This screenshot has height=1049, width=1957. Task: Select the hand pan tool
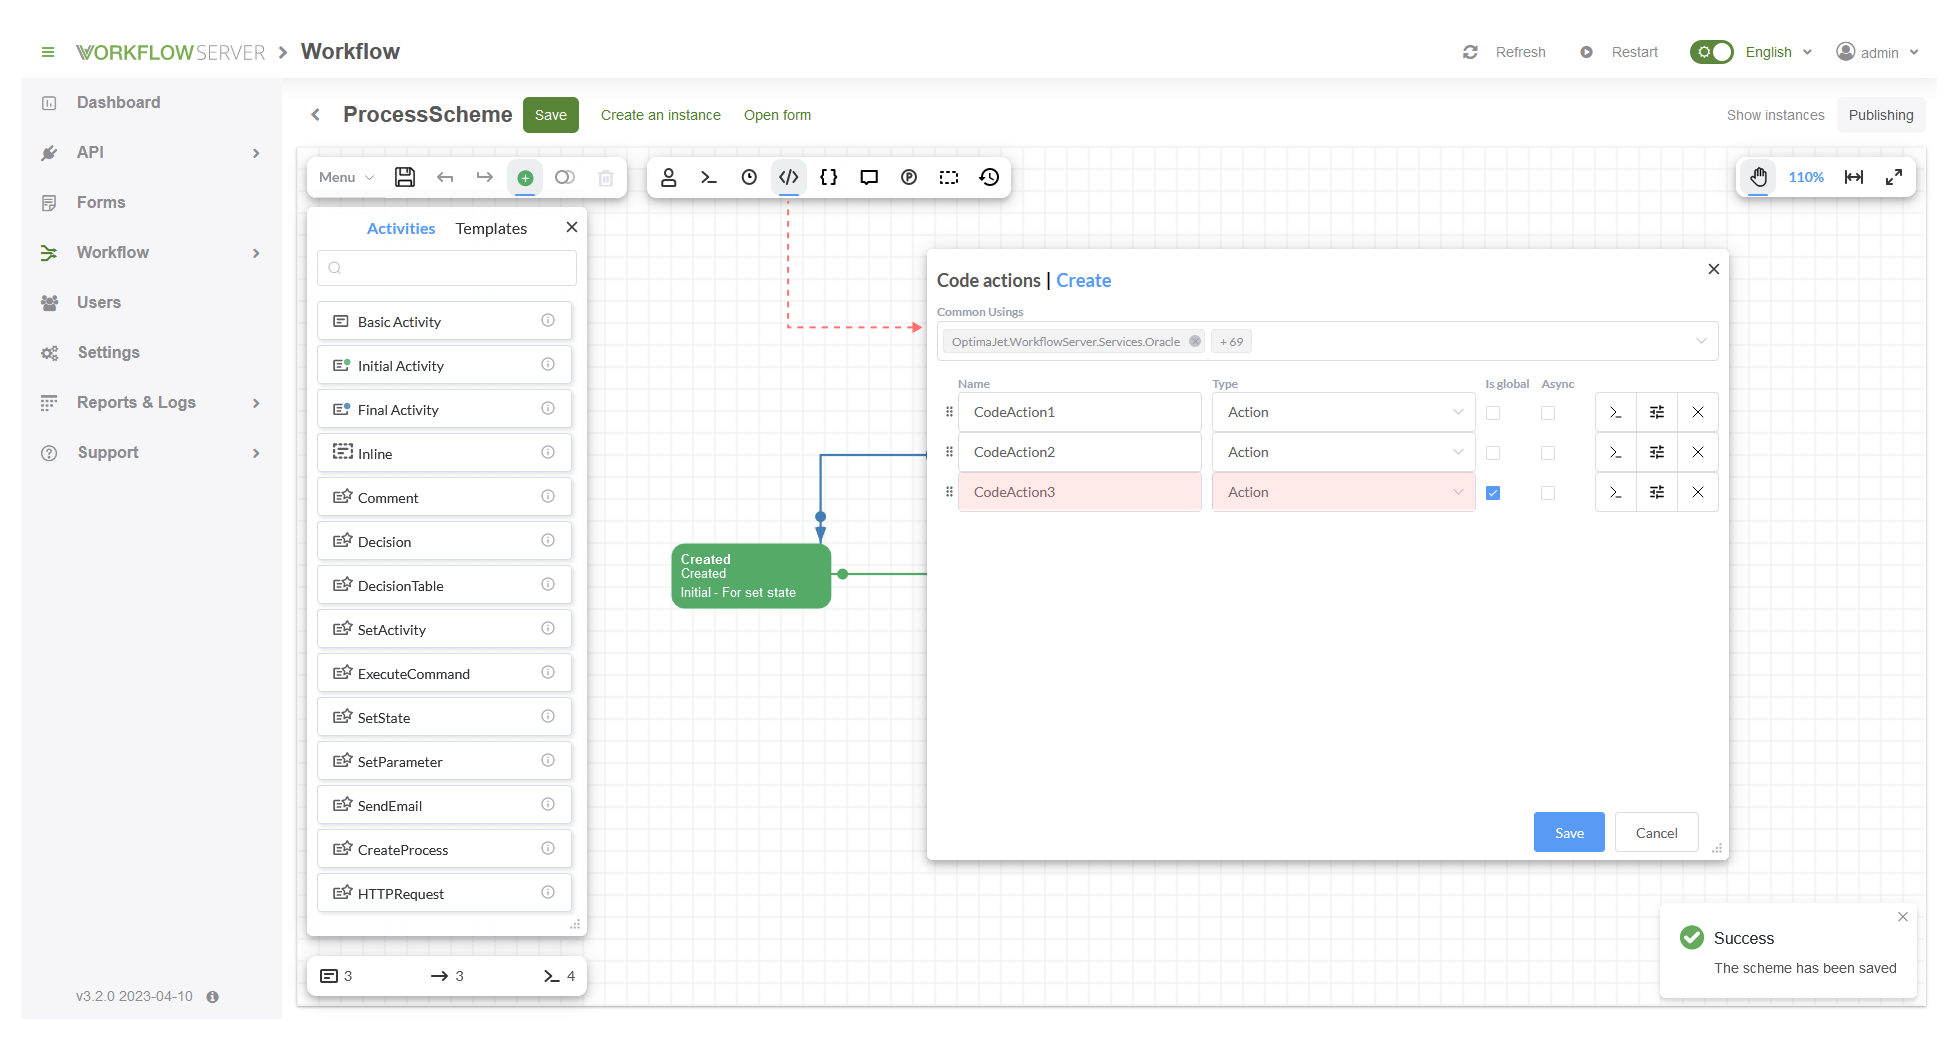(1759, 177)
